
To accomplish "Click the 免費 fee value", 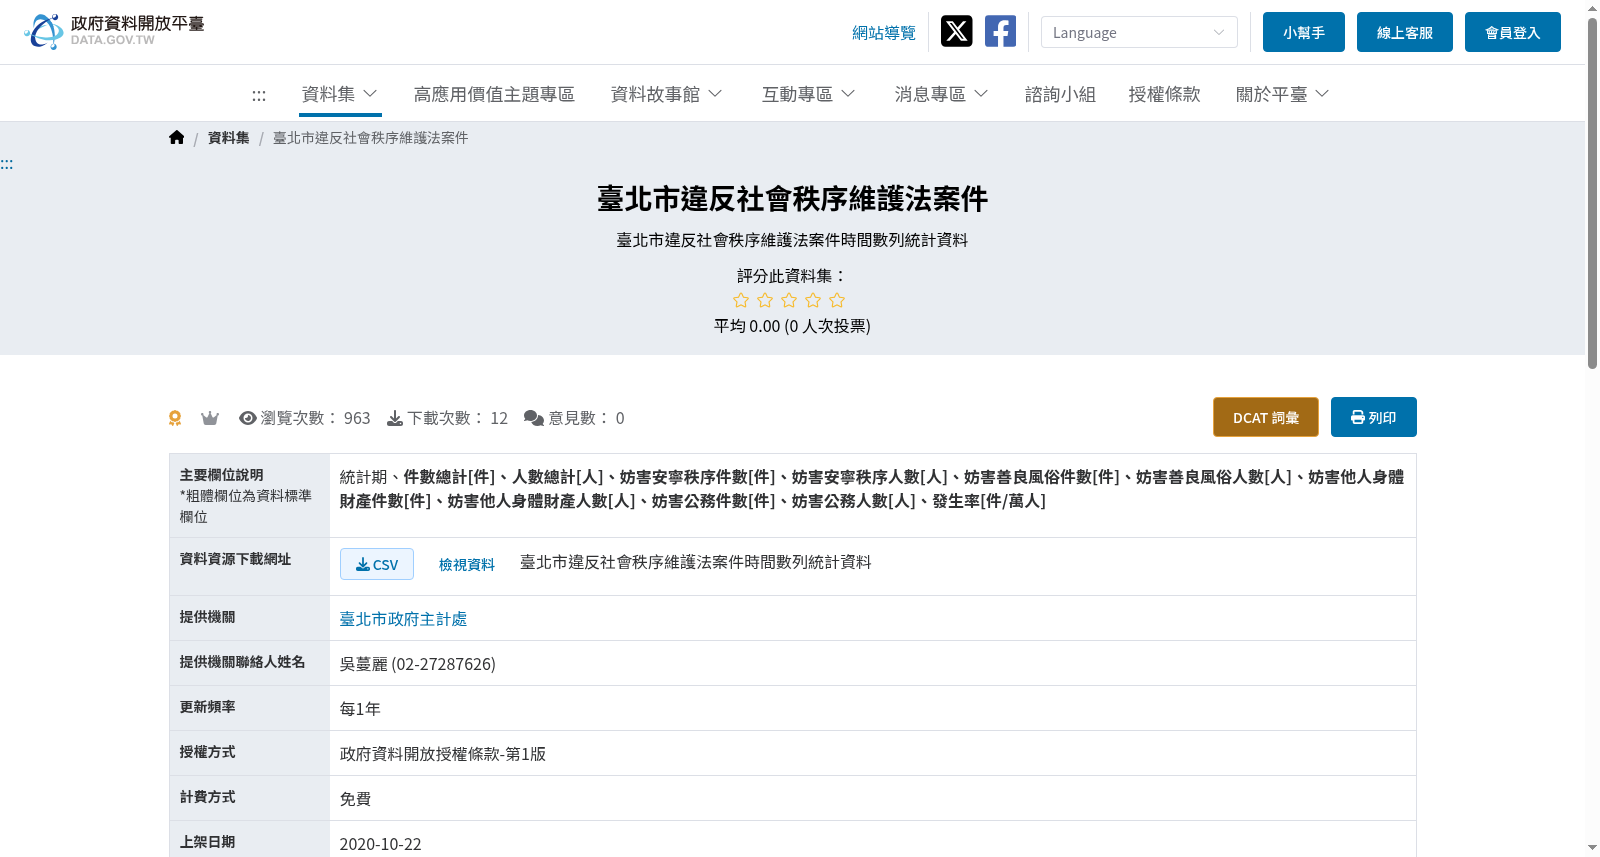I will pos(356,799).
